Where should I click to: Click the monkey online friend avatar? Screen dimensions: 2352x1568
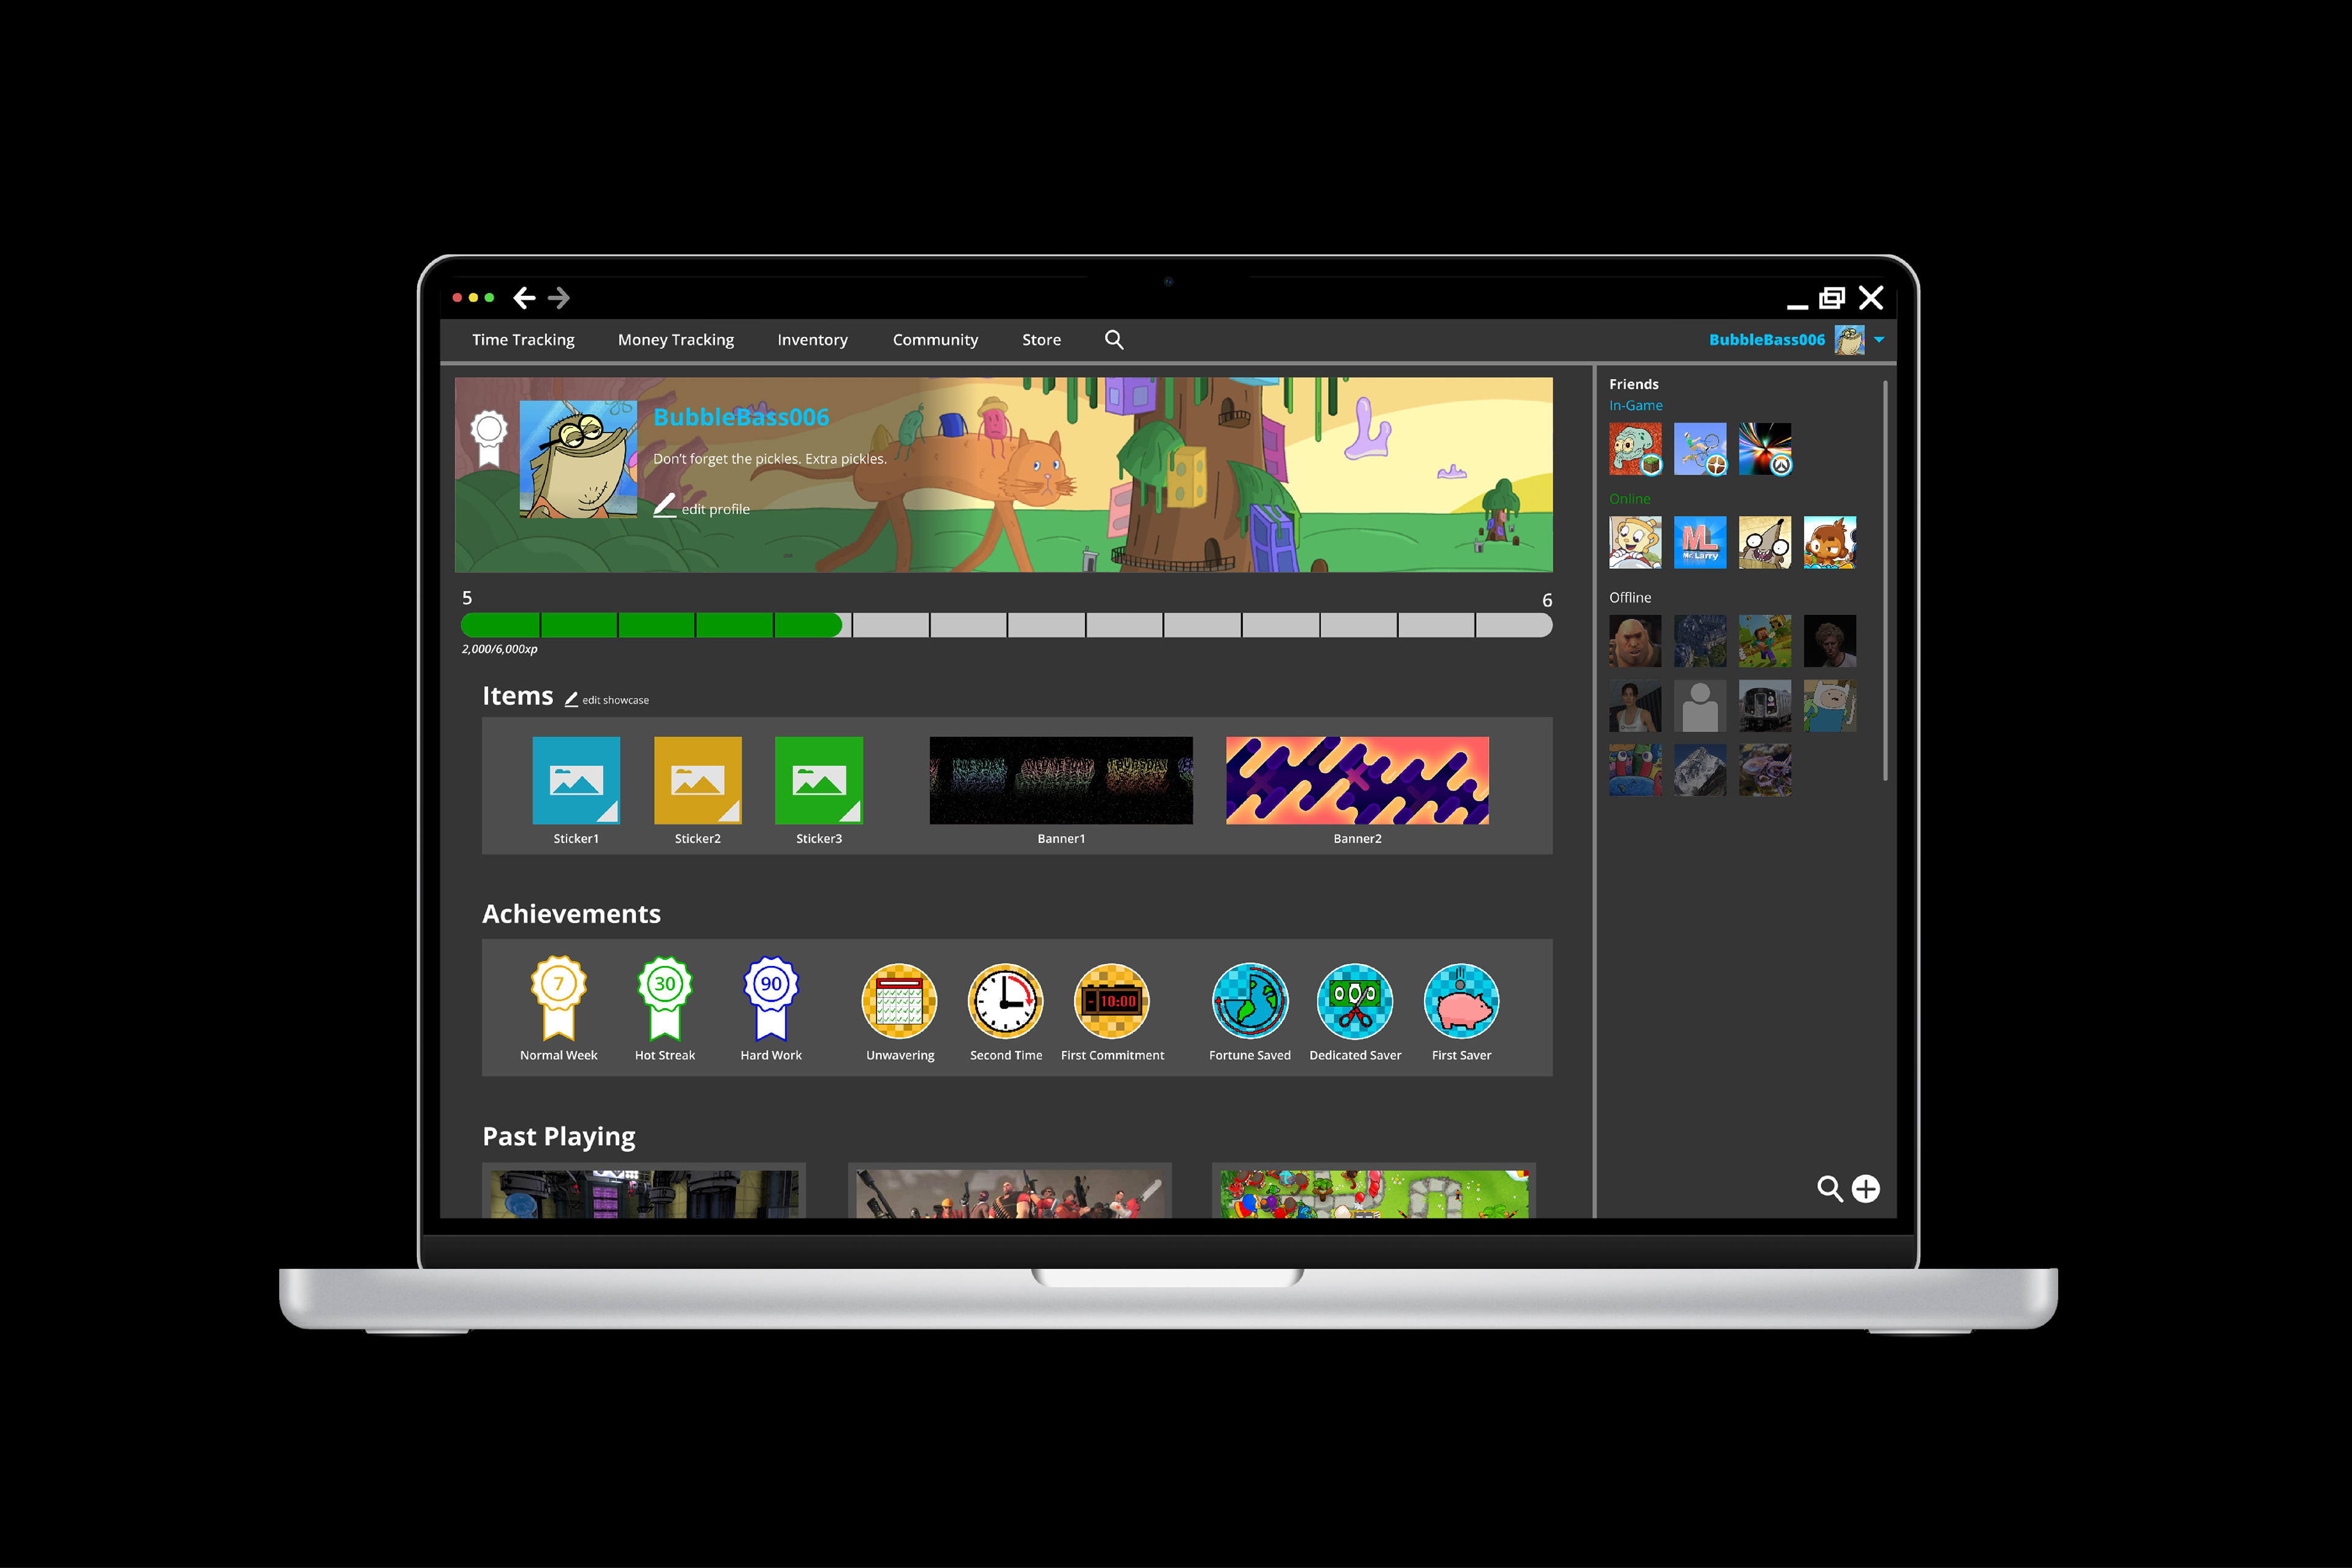[x=1830, y=542]
